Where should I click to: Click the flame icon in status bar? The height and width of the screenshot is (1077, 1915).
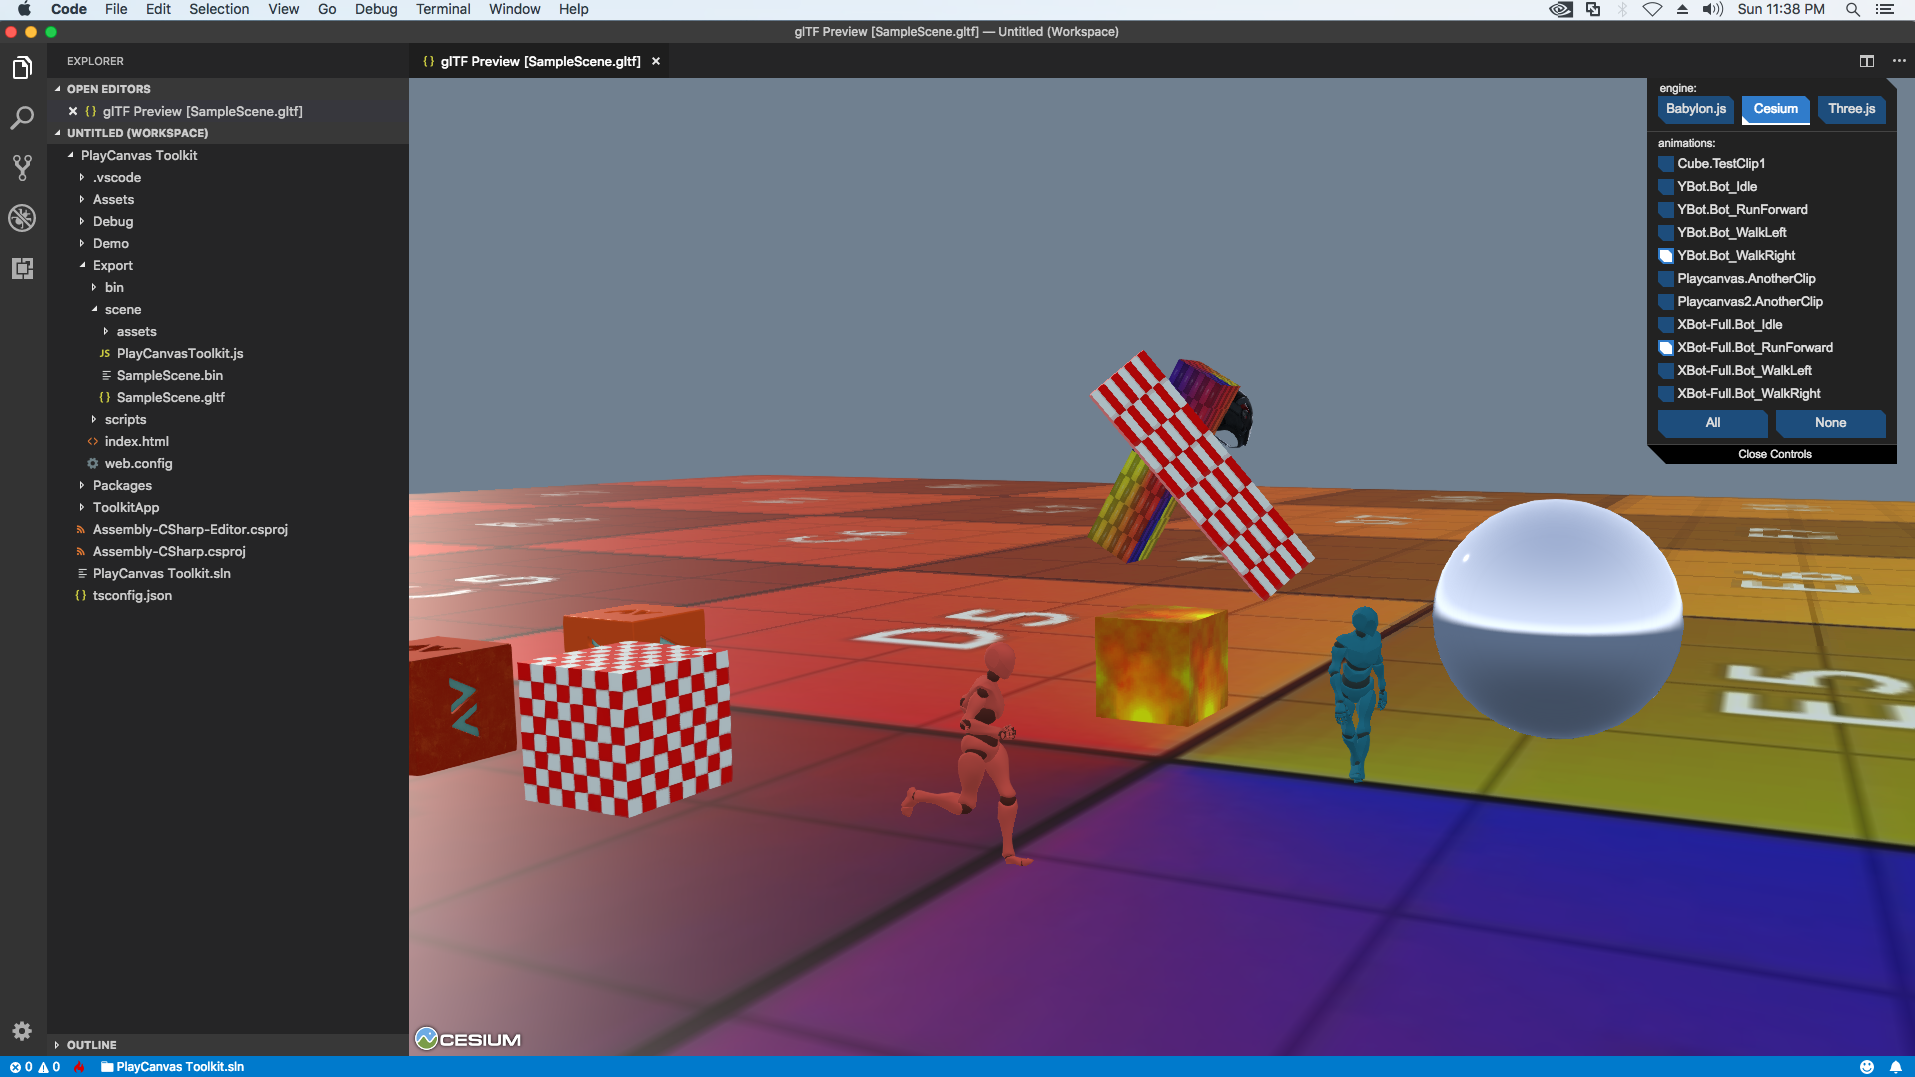(x=80, y=1067)
